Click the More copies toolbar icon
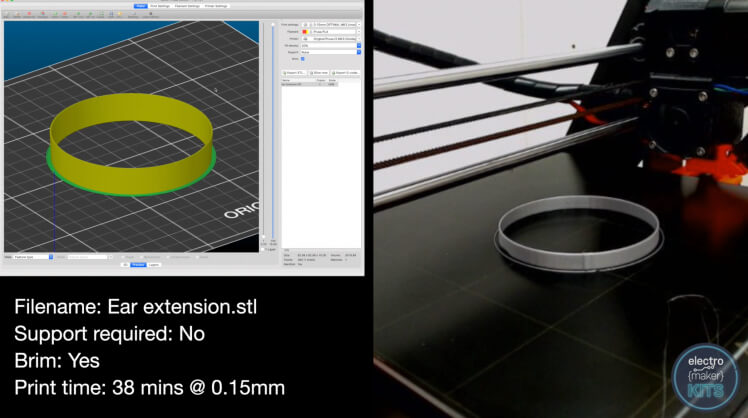Screen dimensions: 748x418 click(x=55, y=14)
